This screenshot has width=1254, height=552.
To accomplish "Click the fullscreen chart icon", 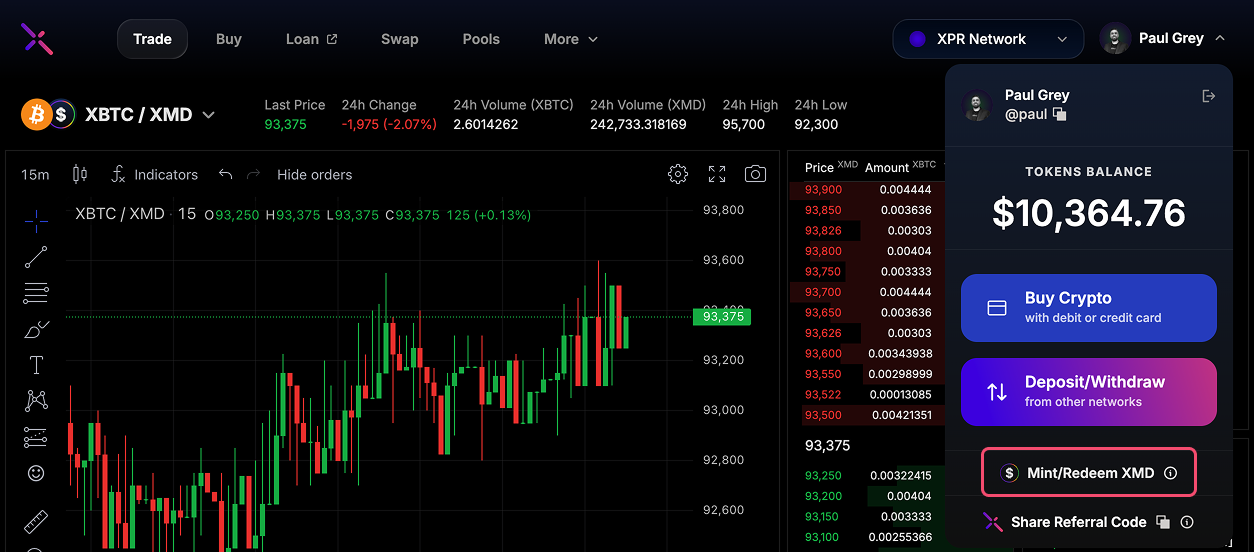I will (x=717, y=174).
